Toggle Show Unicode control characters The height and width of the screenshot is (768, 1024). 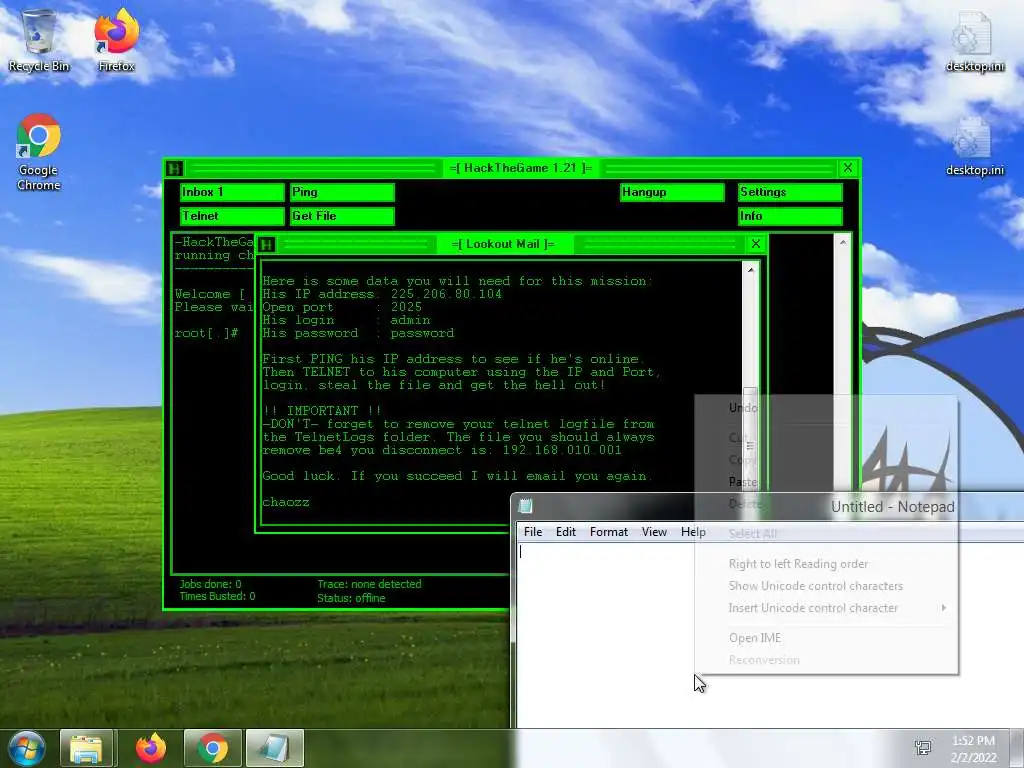point(826,586)
